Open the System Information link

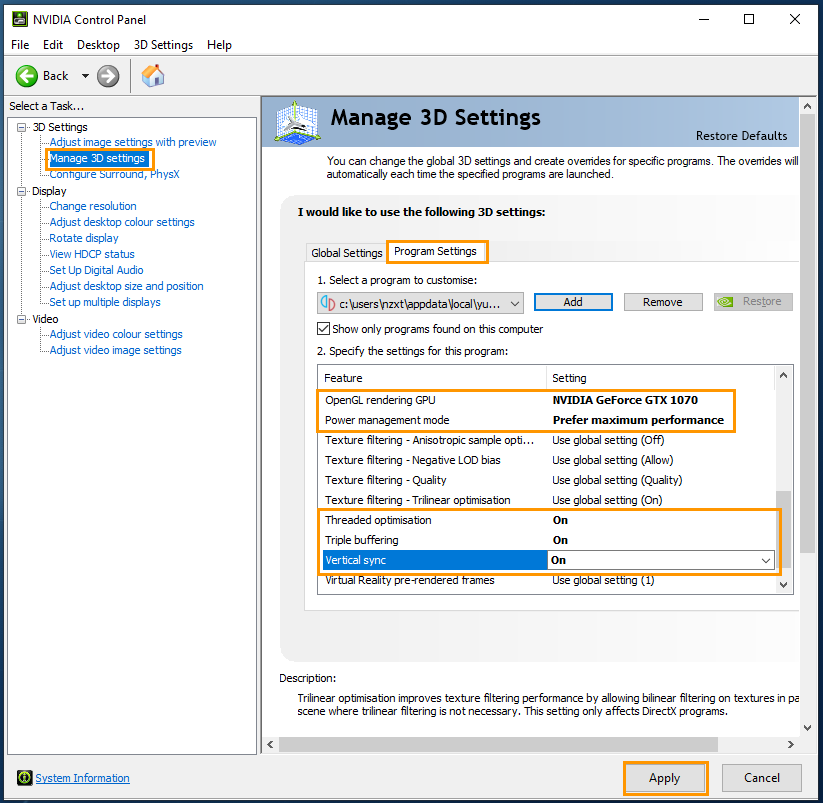click(x=82, y=778)
